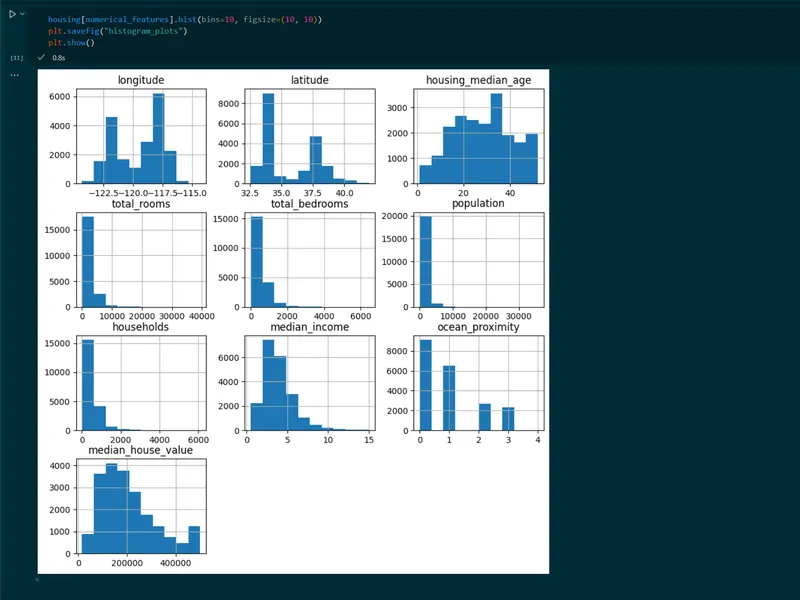Click the housing_median_age histogram plot
The width and height of the screenshot is (800, 600).
[x=479, y=136]
